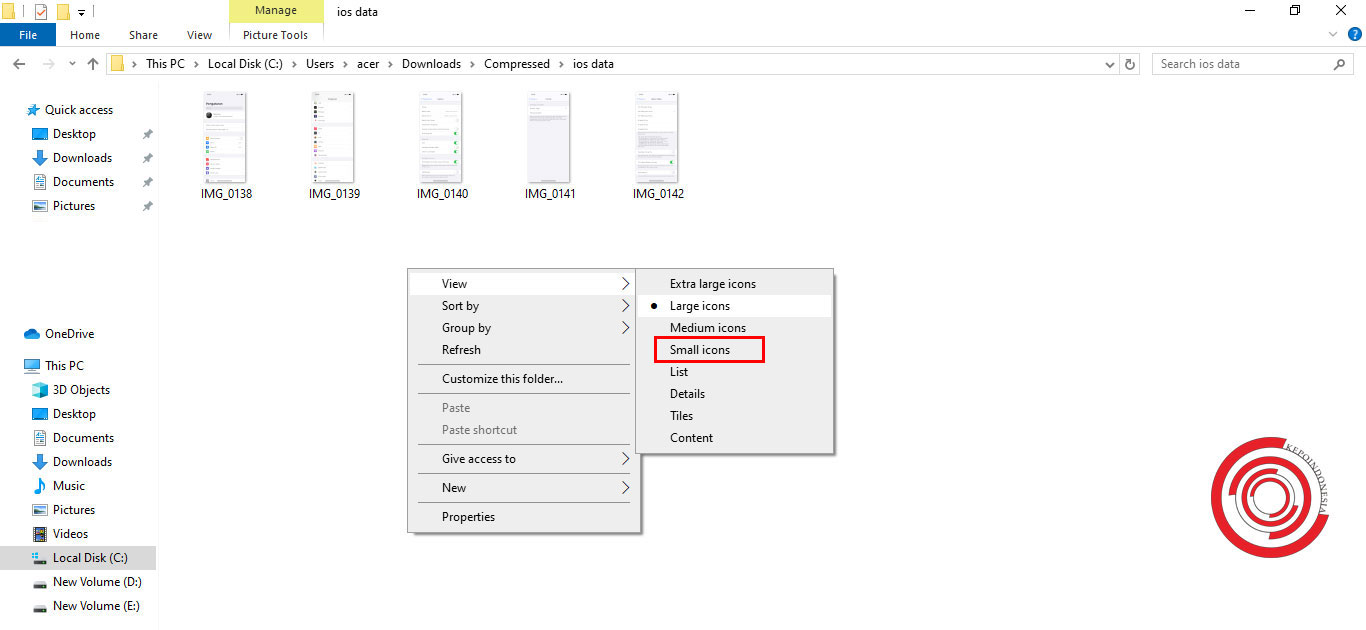Open Properties from the context menu
The image size is (1366, 630).
(468, 516)
